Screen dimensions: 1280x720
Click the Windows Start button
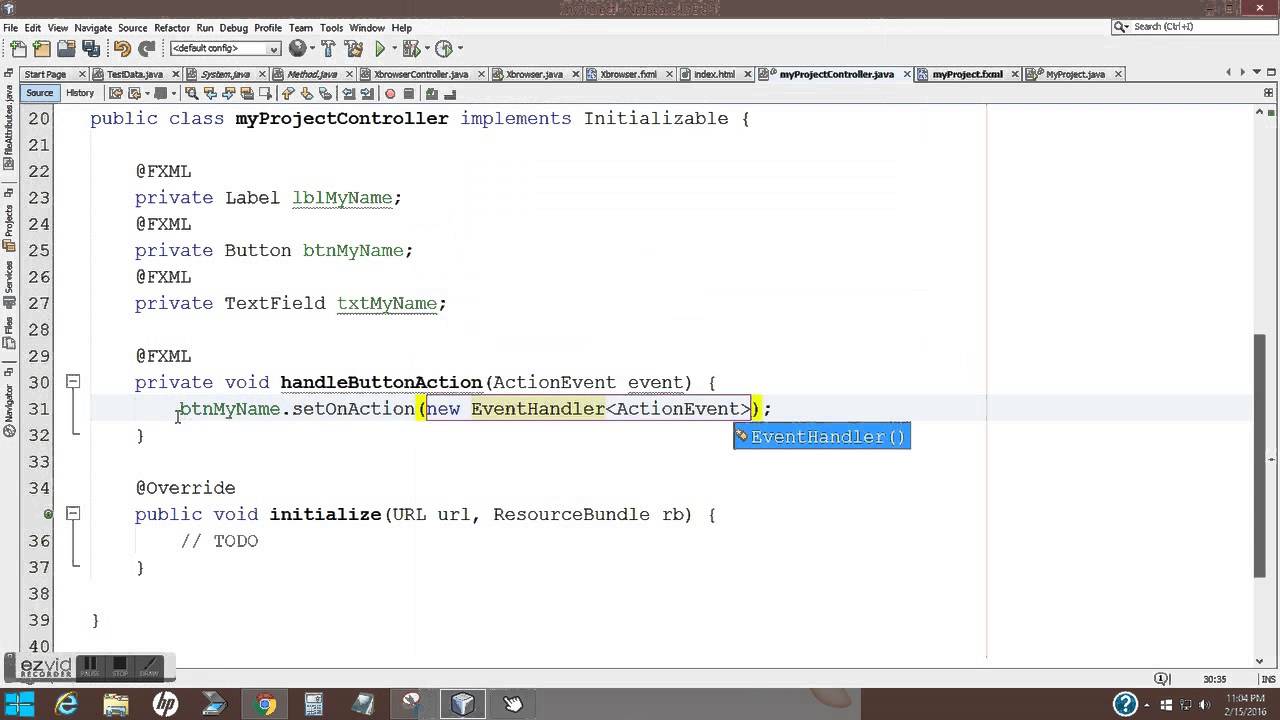(19, 704)
